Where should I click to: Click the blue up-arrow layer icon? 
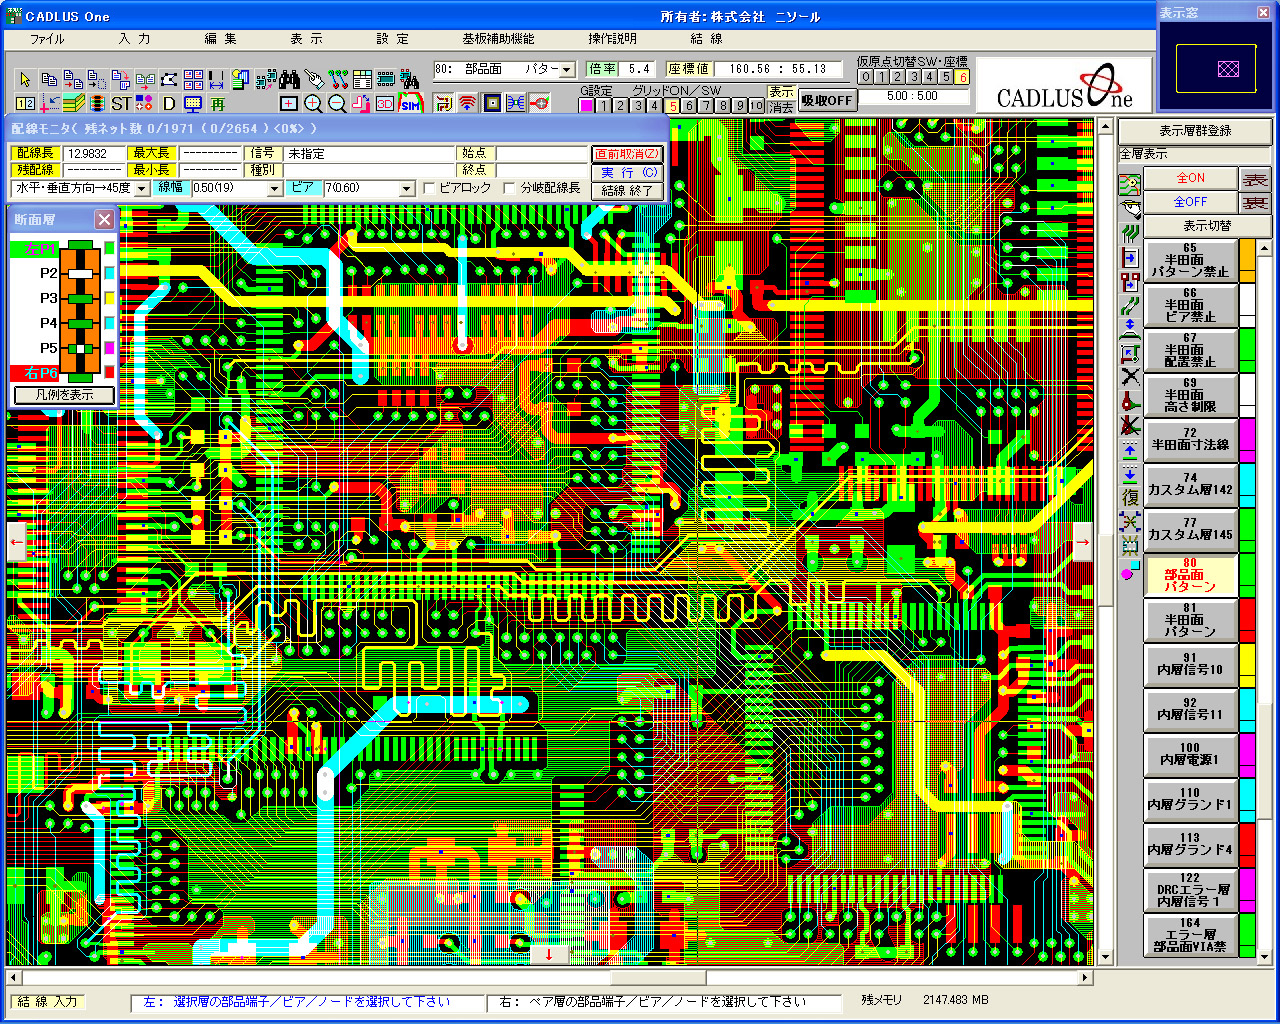[x=1129, y=451]
